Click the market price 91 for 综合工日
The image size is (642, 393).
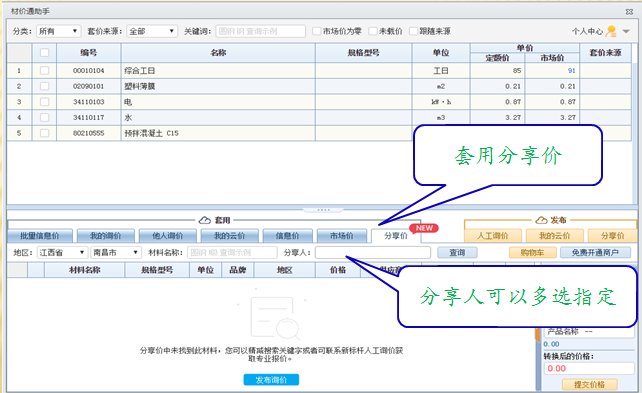[x=552, y=70]
